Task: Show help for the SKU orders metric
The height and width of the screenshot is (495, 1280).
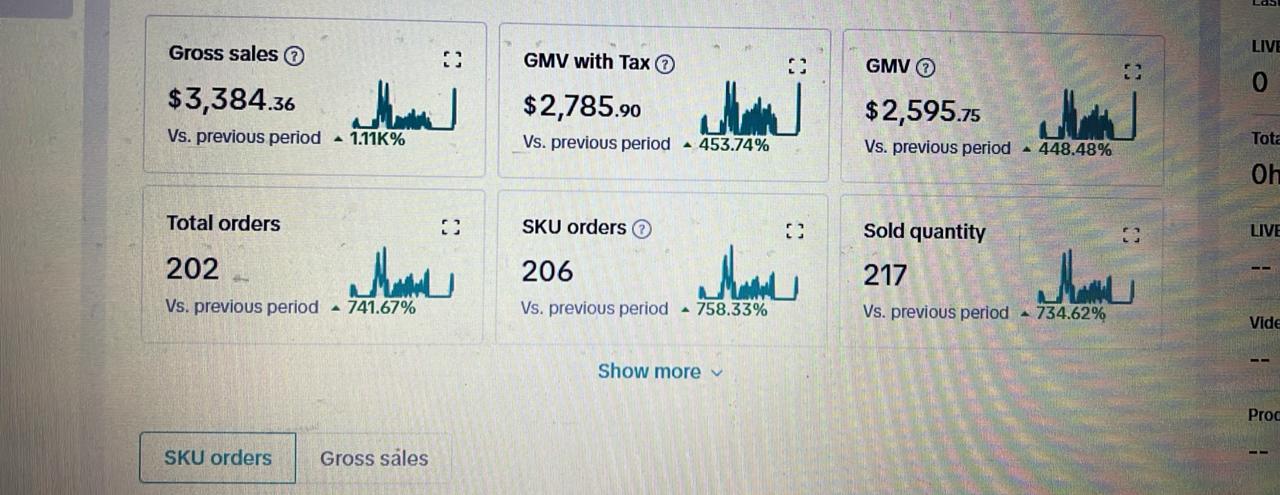Action: (641, 229)
